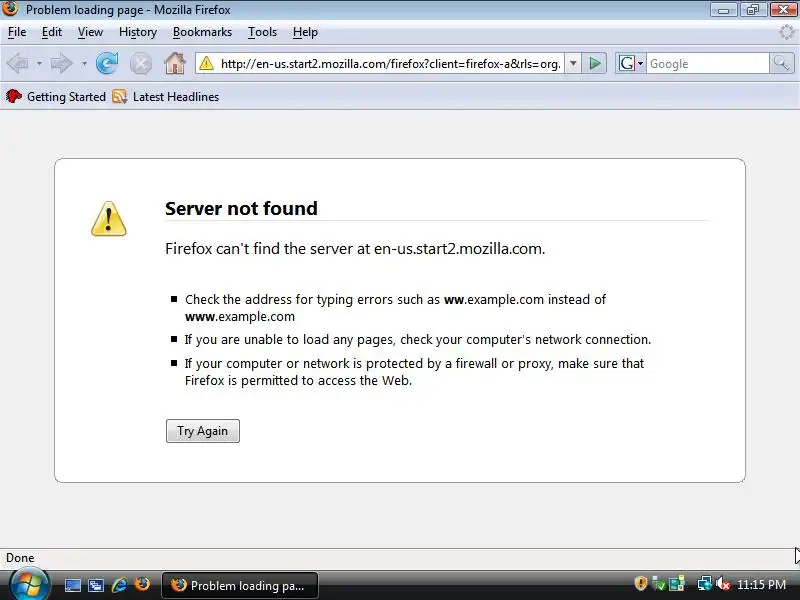Screen dimensions: 800x600
Task: Click the Done status bar text
Action: [20, 558]
